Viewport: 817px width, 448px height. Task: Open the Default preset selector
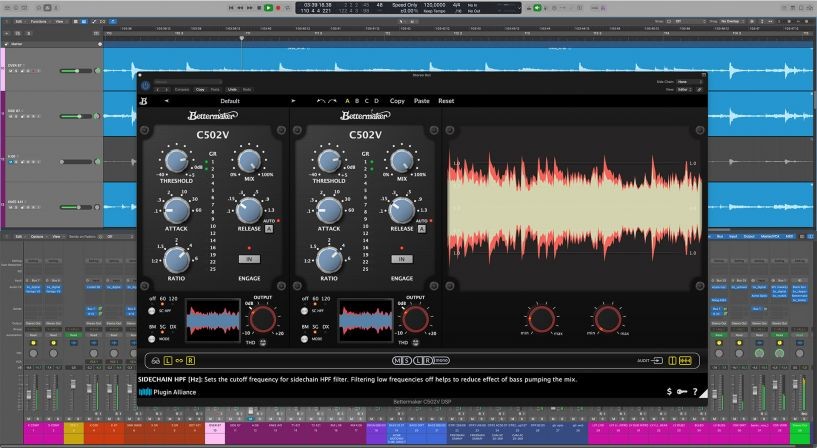pyautogui.click(x=230, y=101)
